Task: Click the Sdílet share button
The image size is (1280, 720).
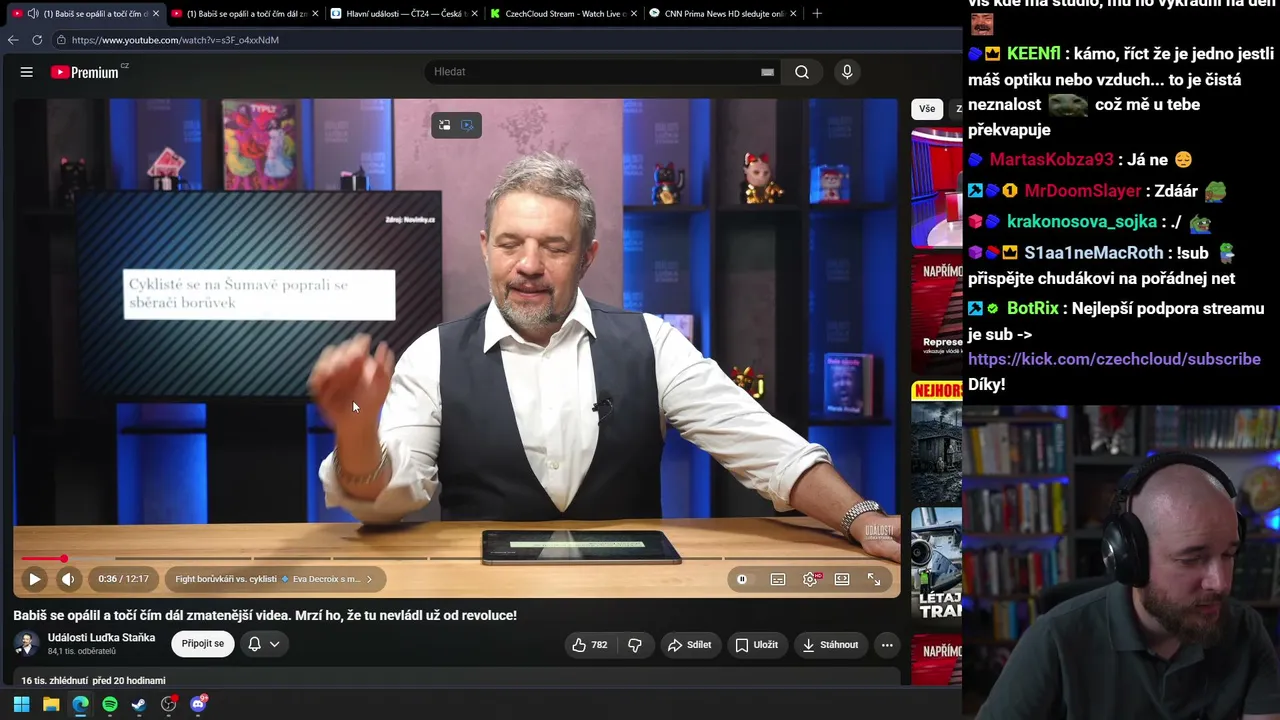Action: 689,645
